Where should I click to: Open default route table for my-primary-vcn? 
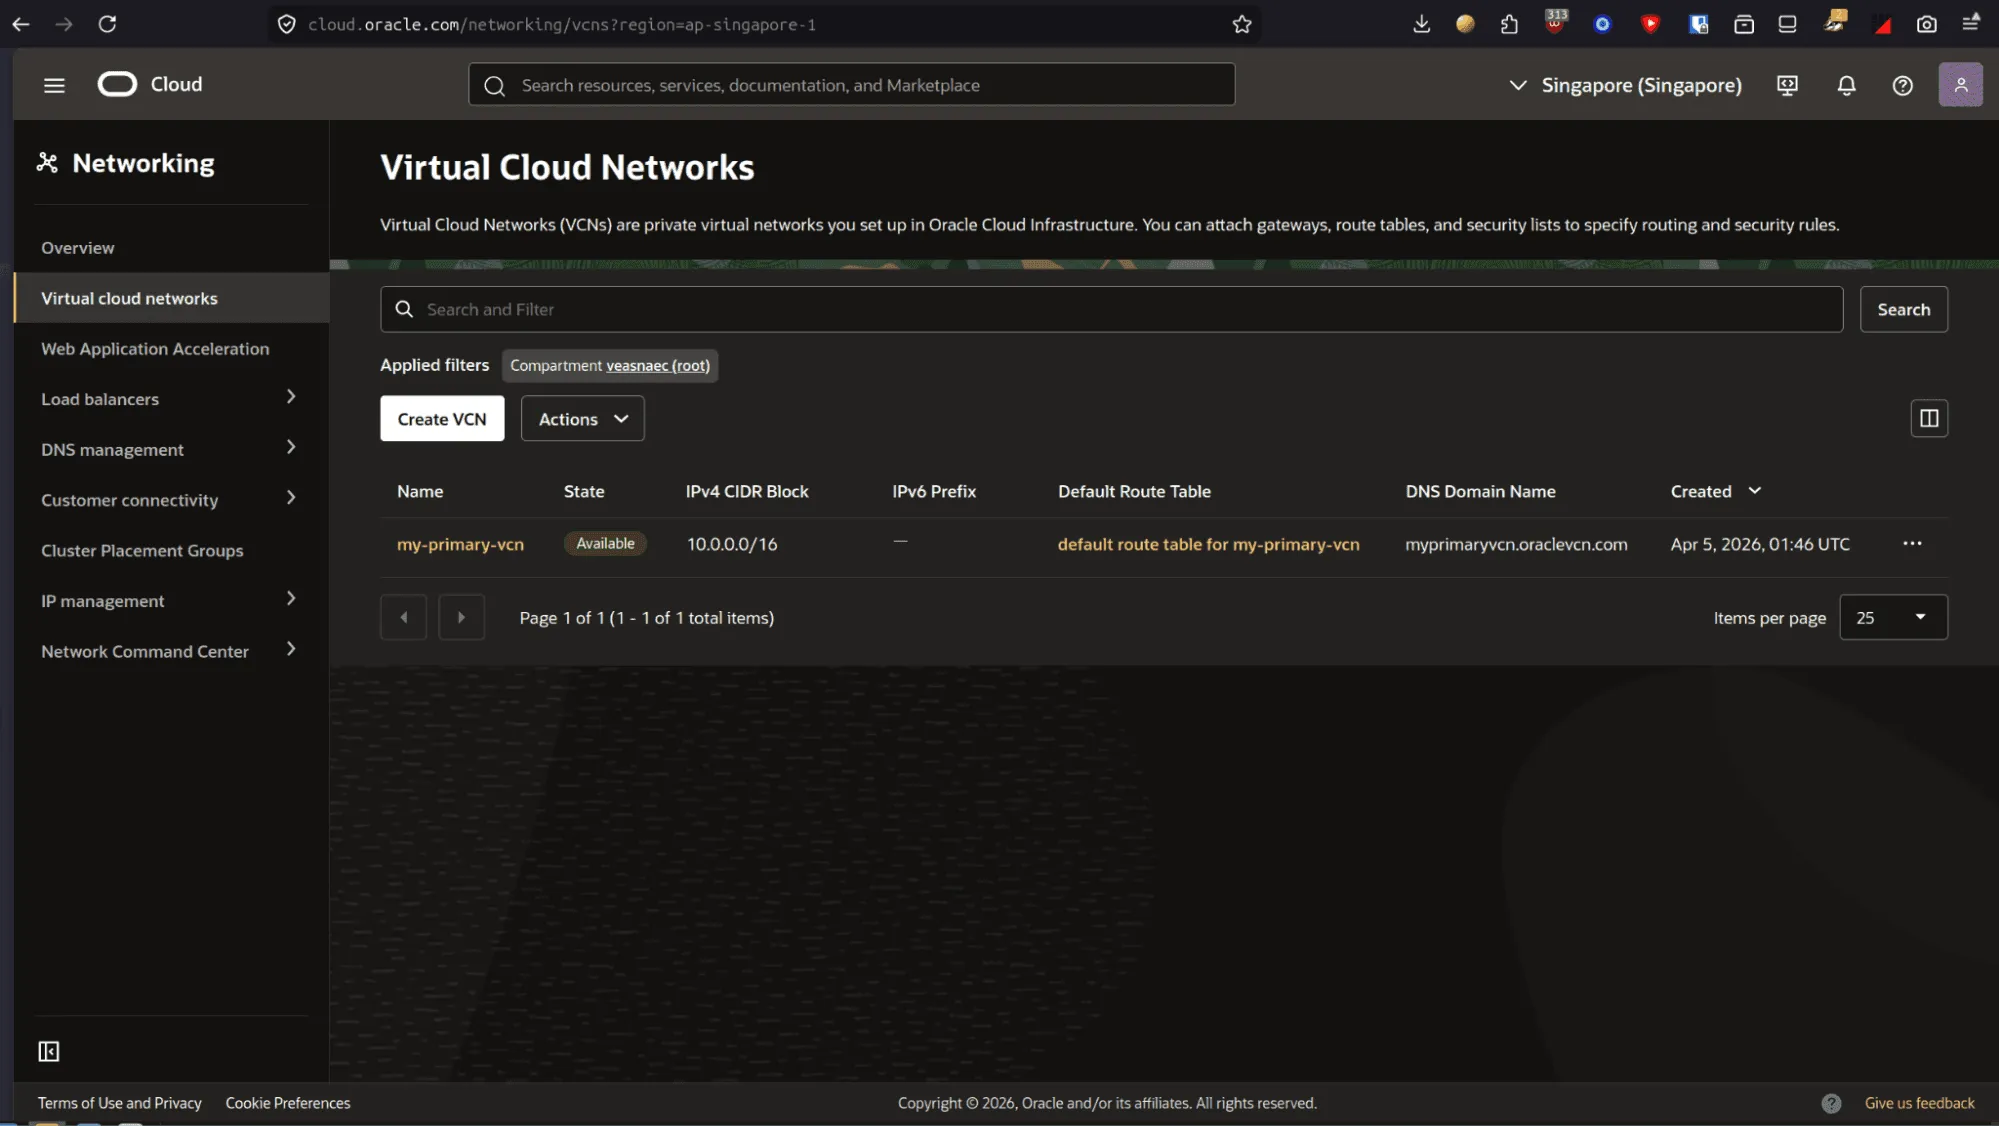pos(1208,544)
